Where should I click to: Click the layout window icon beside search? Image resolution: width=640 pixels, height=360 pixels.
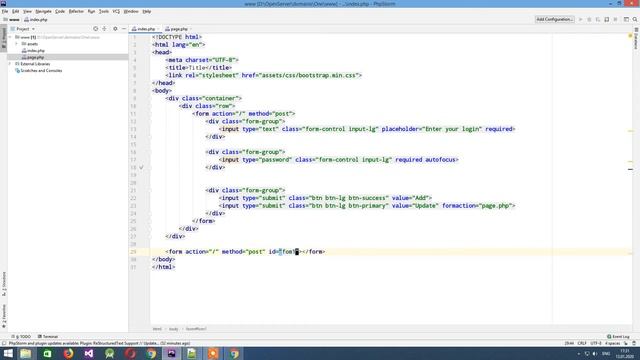point(626,19)
